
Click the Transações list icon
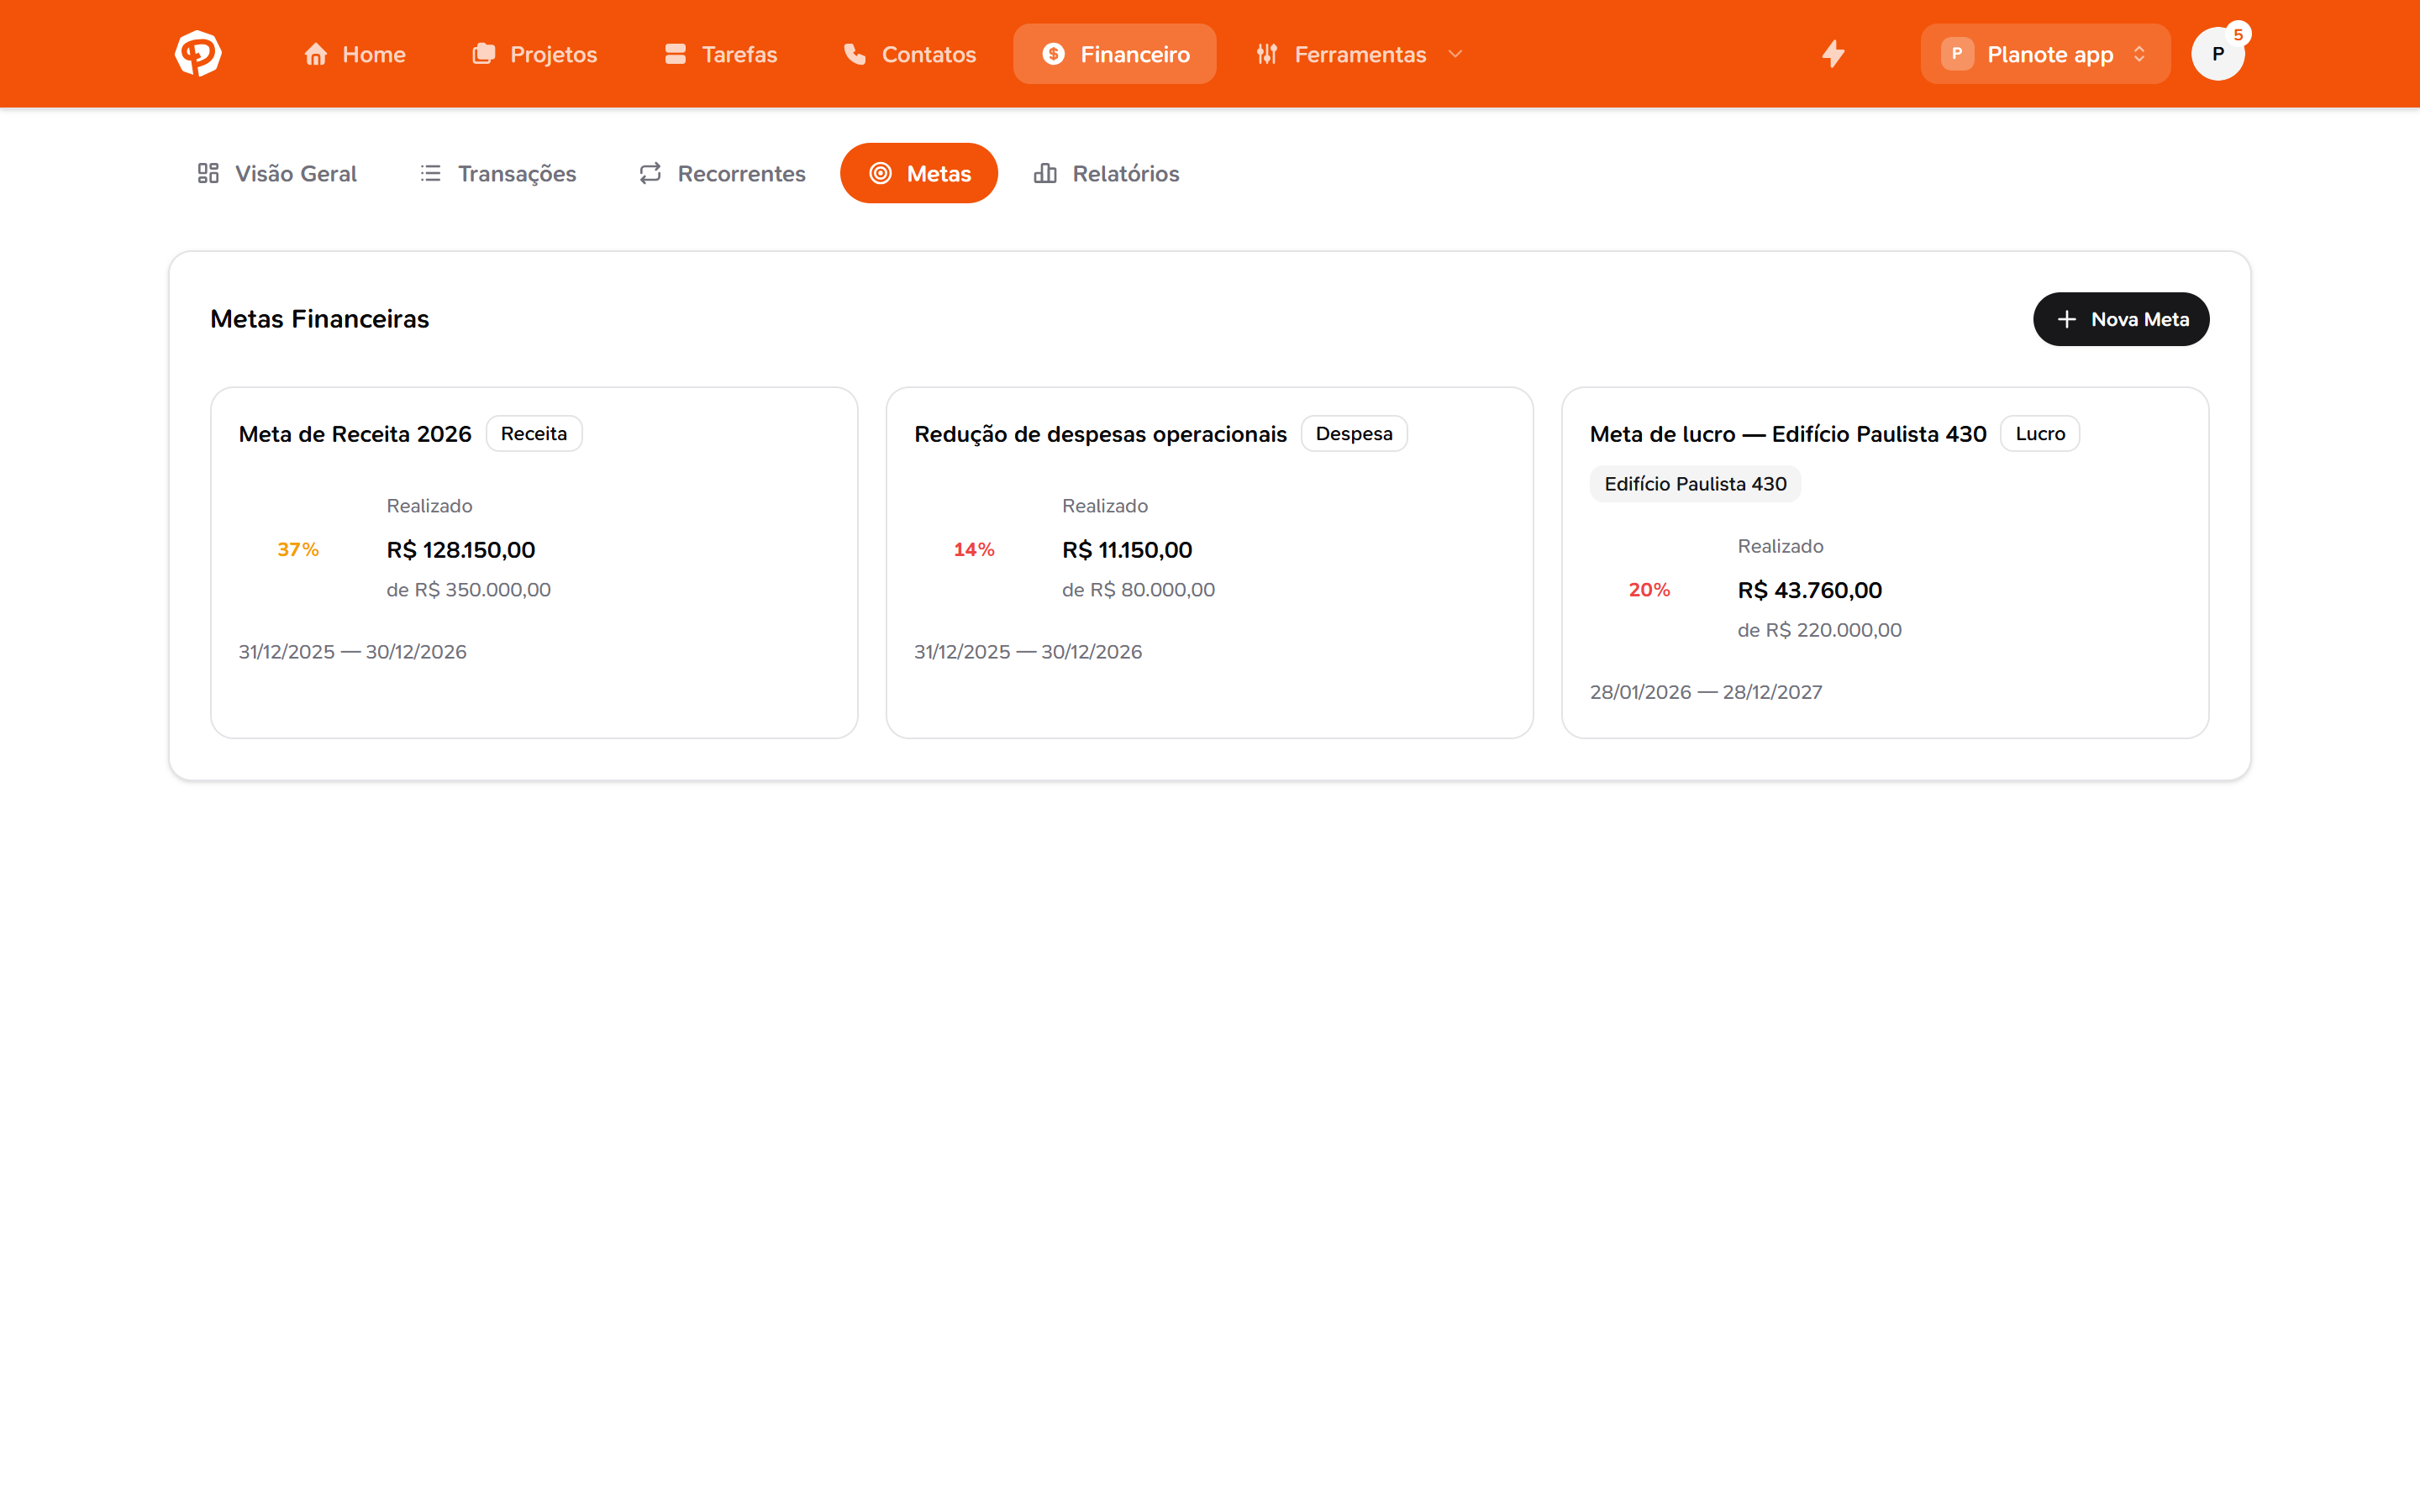[431, 173]
